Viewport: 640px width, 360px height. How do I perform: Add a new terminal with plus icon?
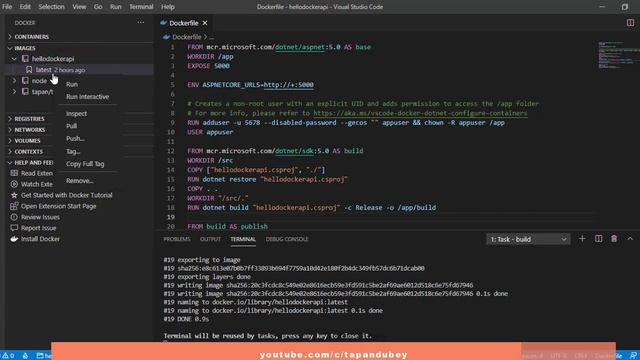pyautogui.click(x=582, y=239)
